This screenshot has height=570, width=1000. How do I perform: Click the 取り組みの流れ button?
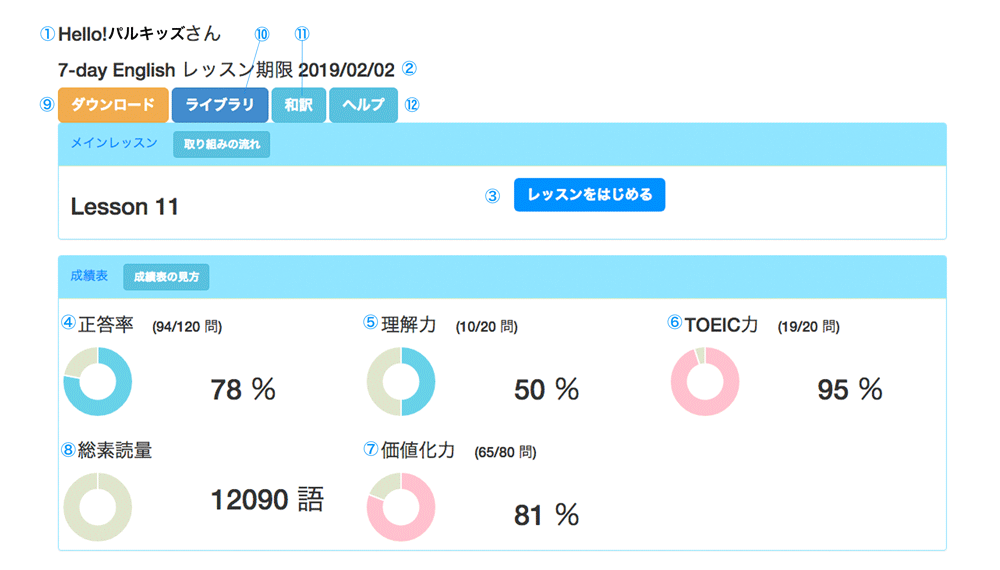coord(221,144)
